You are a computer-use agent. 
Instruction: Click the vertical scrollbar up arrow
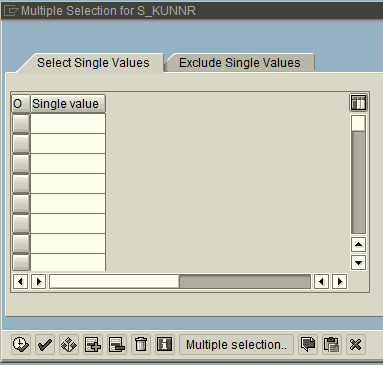click(x=358, y=245)
